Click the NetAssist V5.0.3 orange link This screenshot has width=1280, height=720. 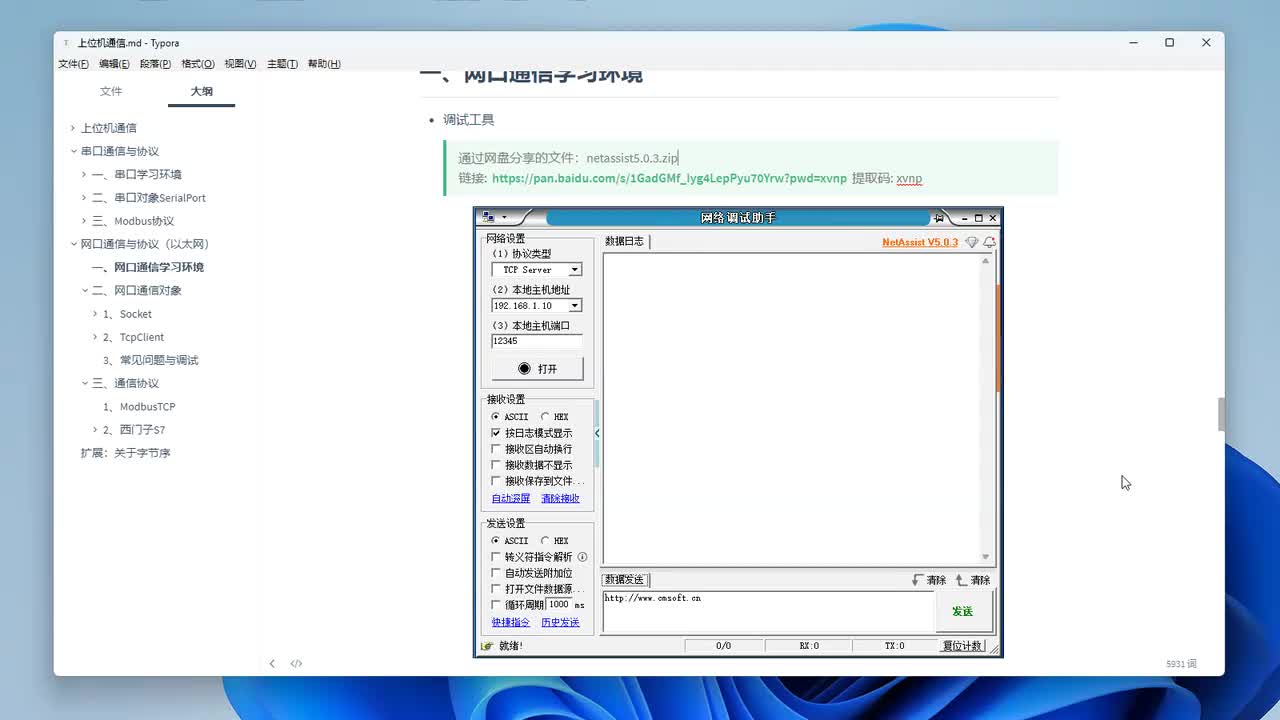click(x=920, y=242)
